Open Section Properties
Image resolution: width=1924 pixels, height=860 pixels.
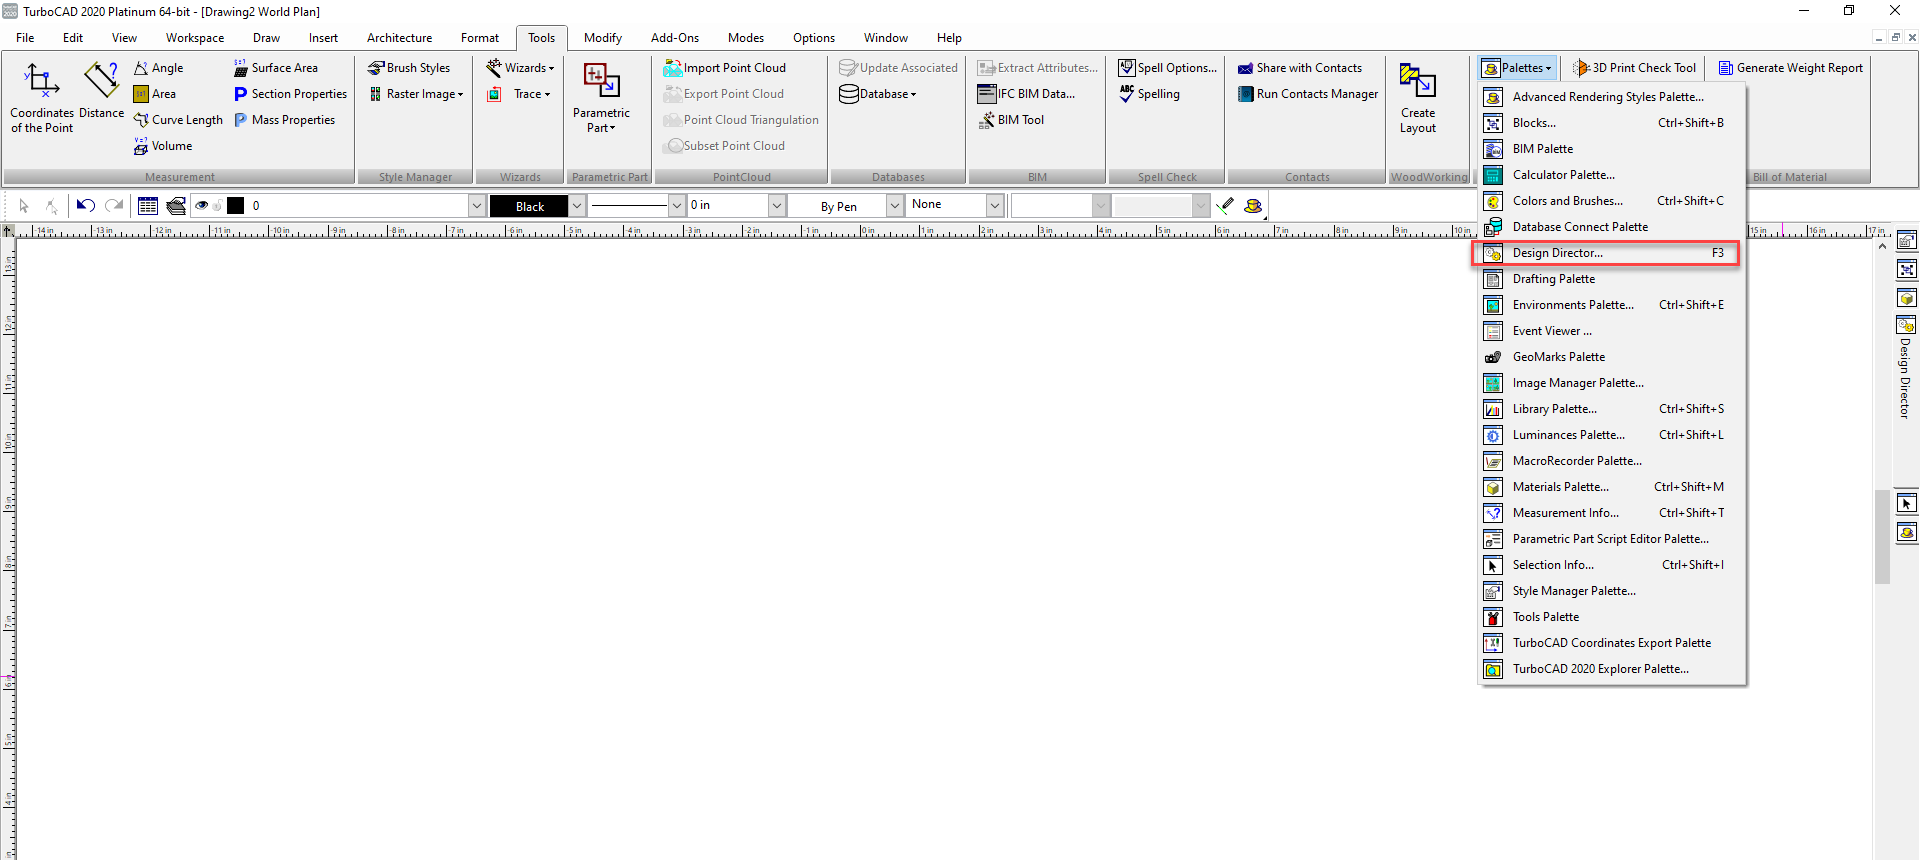(x=290, y=94)
